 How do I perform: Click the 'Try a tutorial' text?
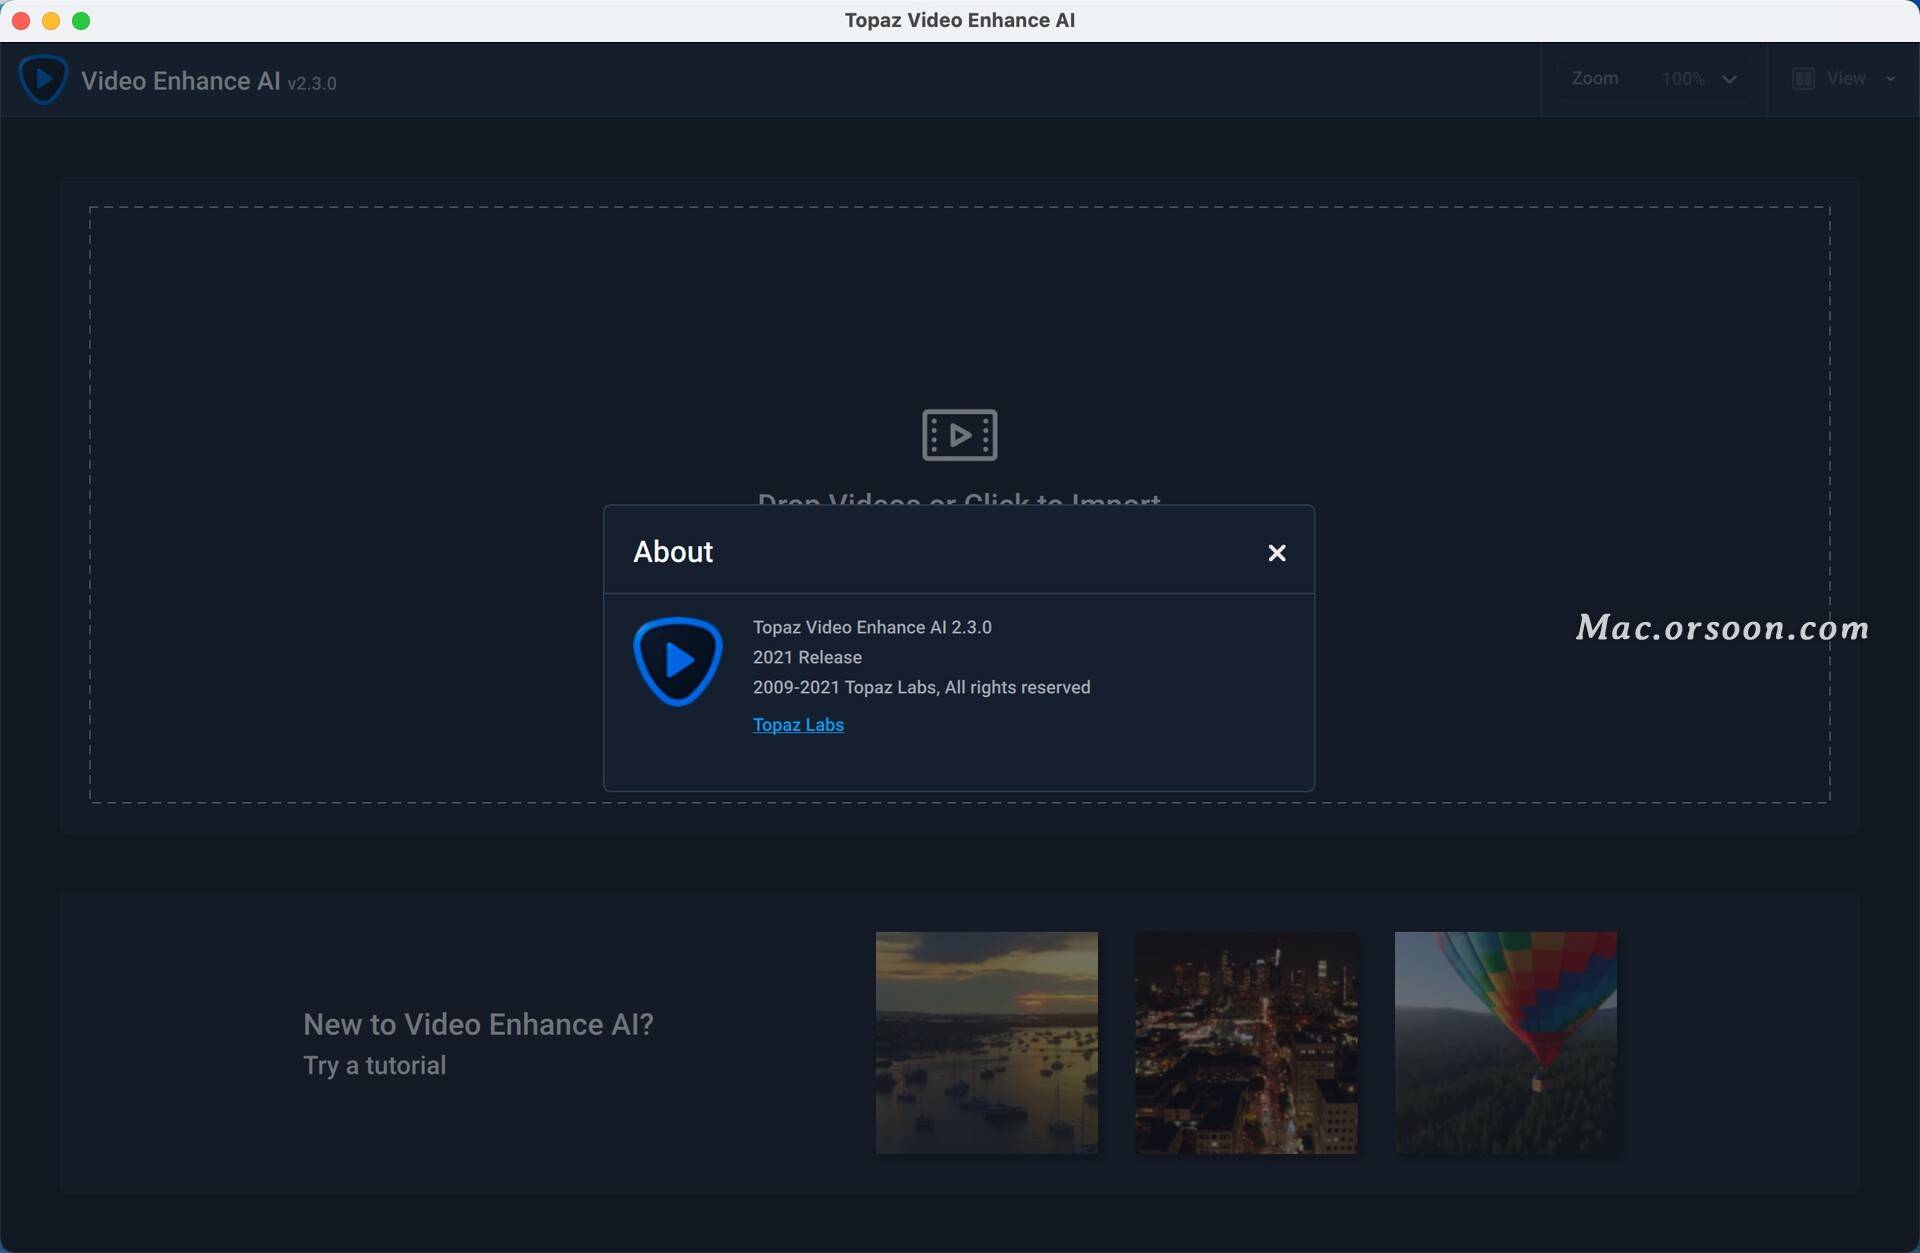click(374, 1066)
